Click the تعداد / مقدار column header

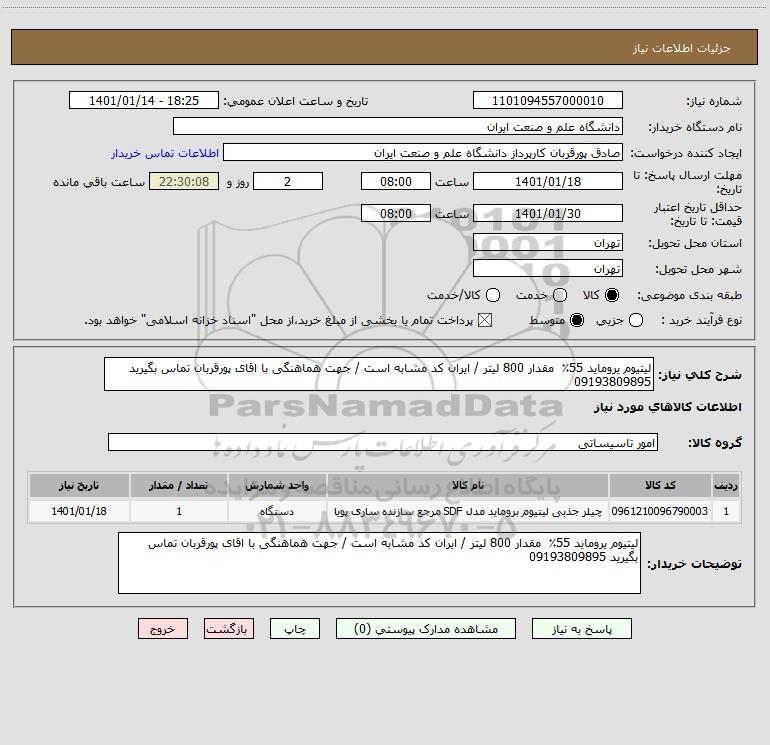179,485
